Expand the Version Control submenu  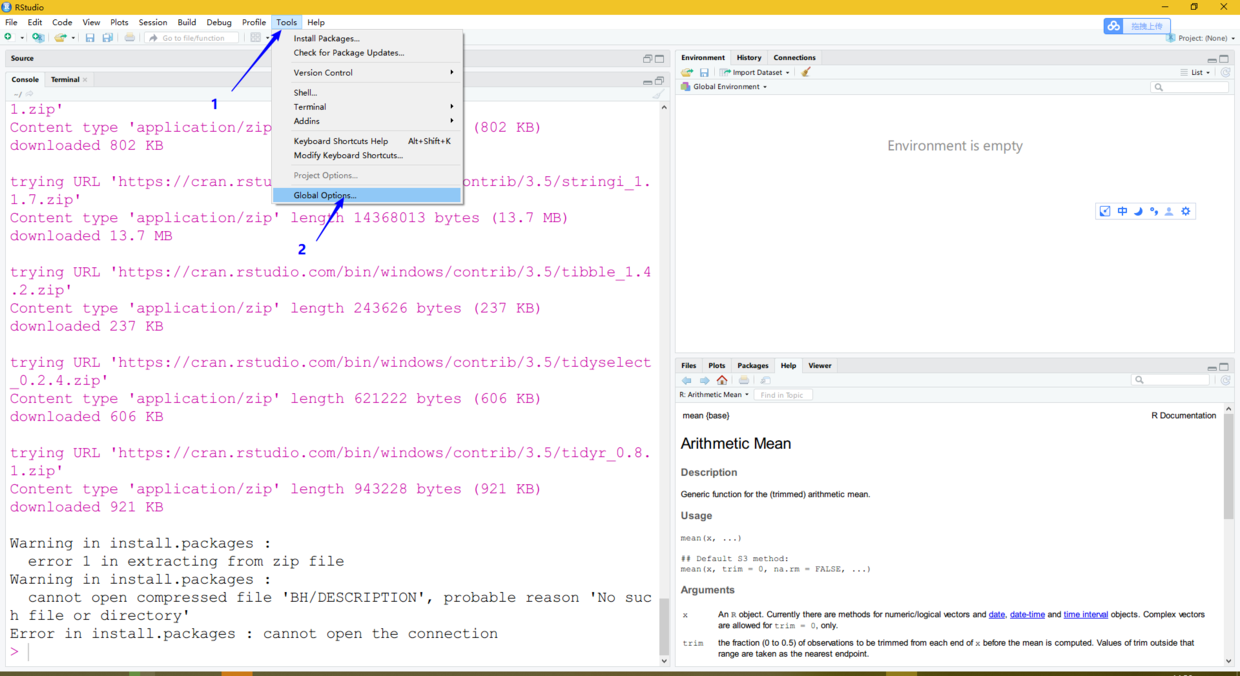[x=368, y=72]
